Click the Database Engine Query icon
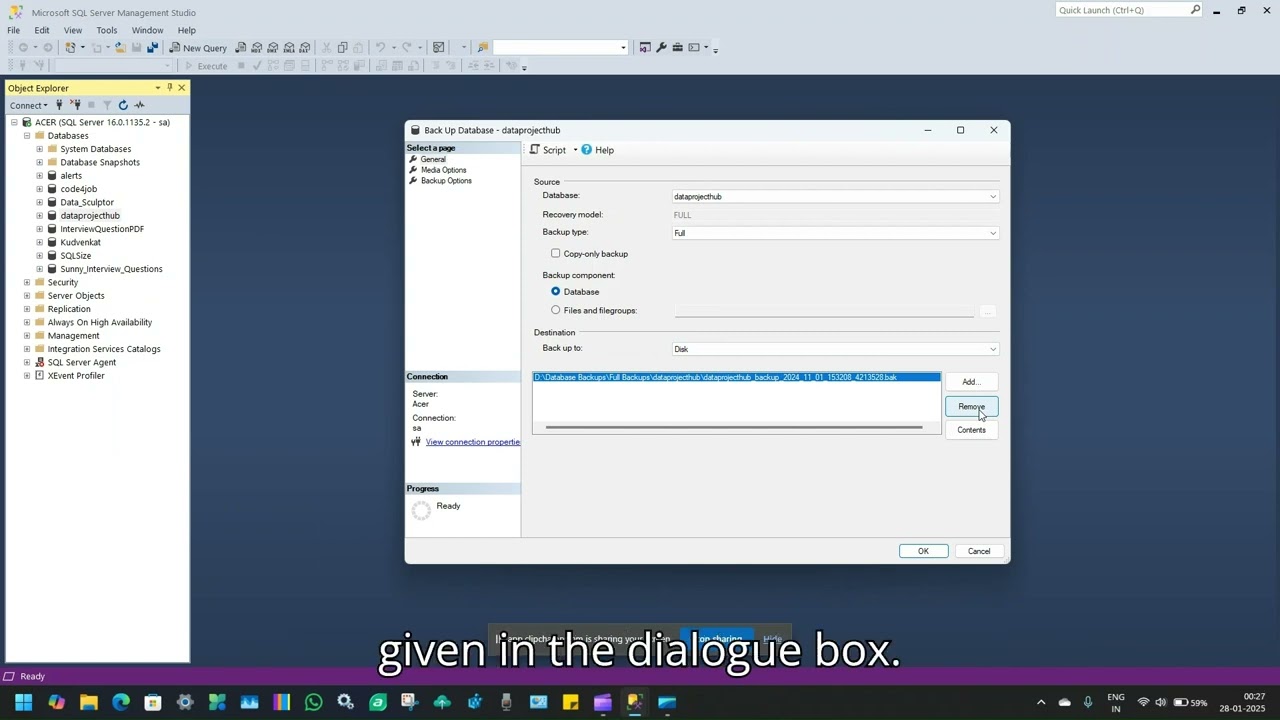The image size is (1280, 720). [241, 47]
